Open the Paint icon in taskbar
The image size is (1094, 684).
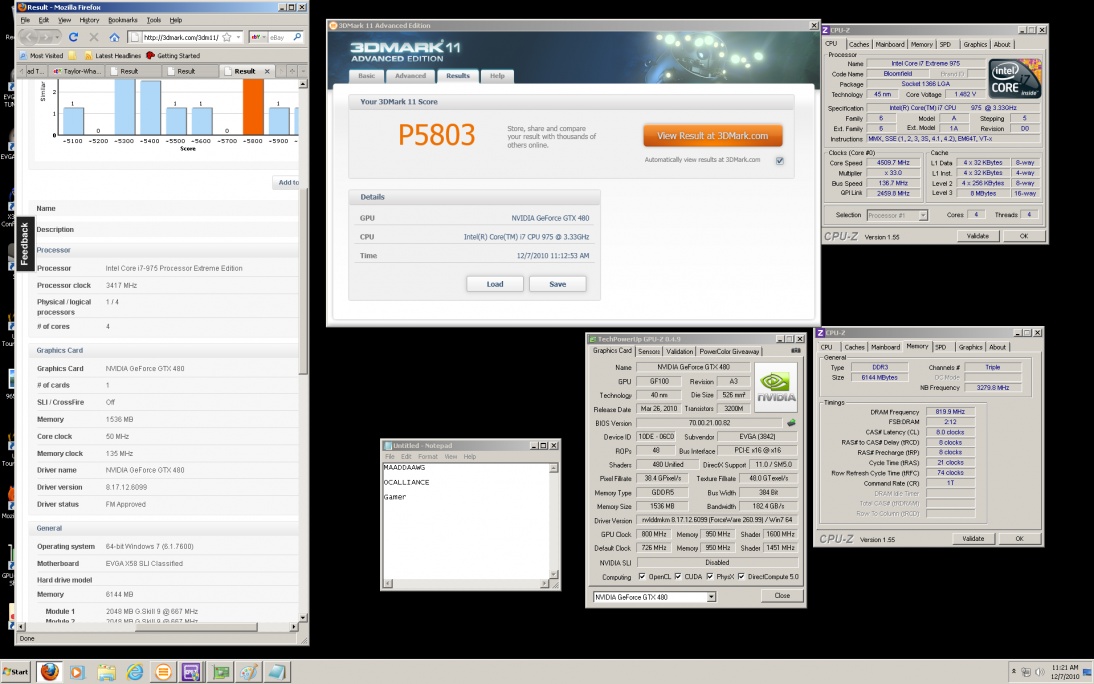(250, 671)
